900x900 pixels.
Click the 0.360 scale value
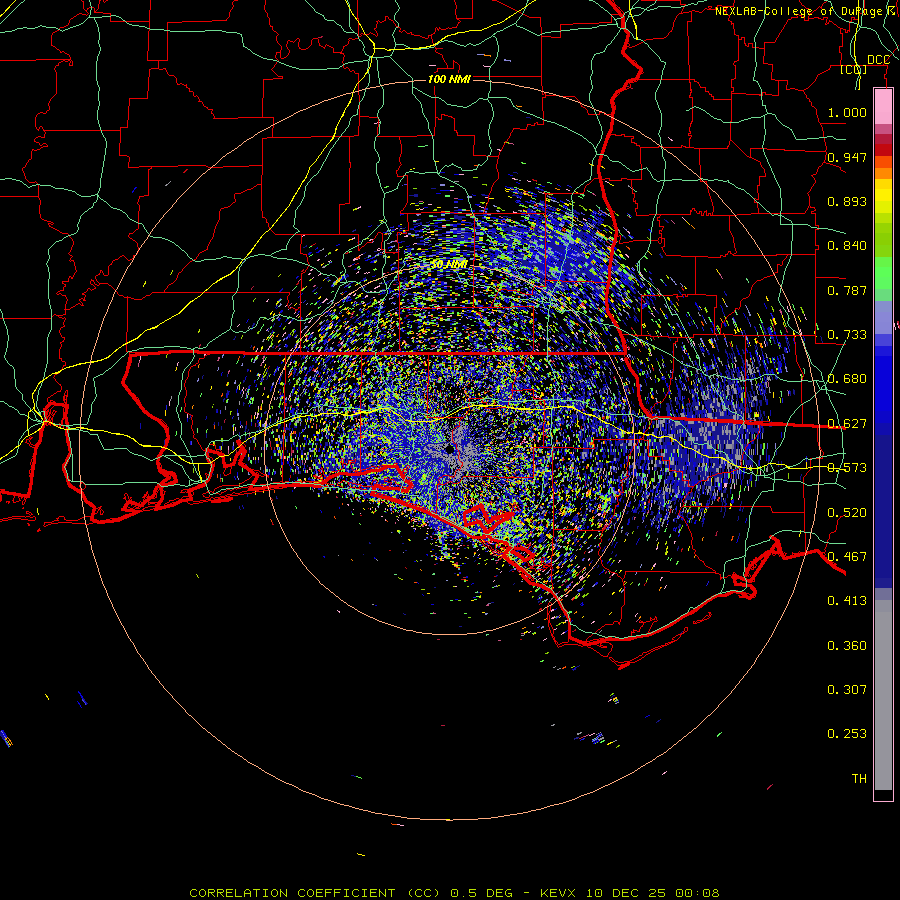pos(847,646)
